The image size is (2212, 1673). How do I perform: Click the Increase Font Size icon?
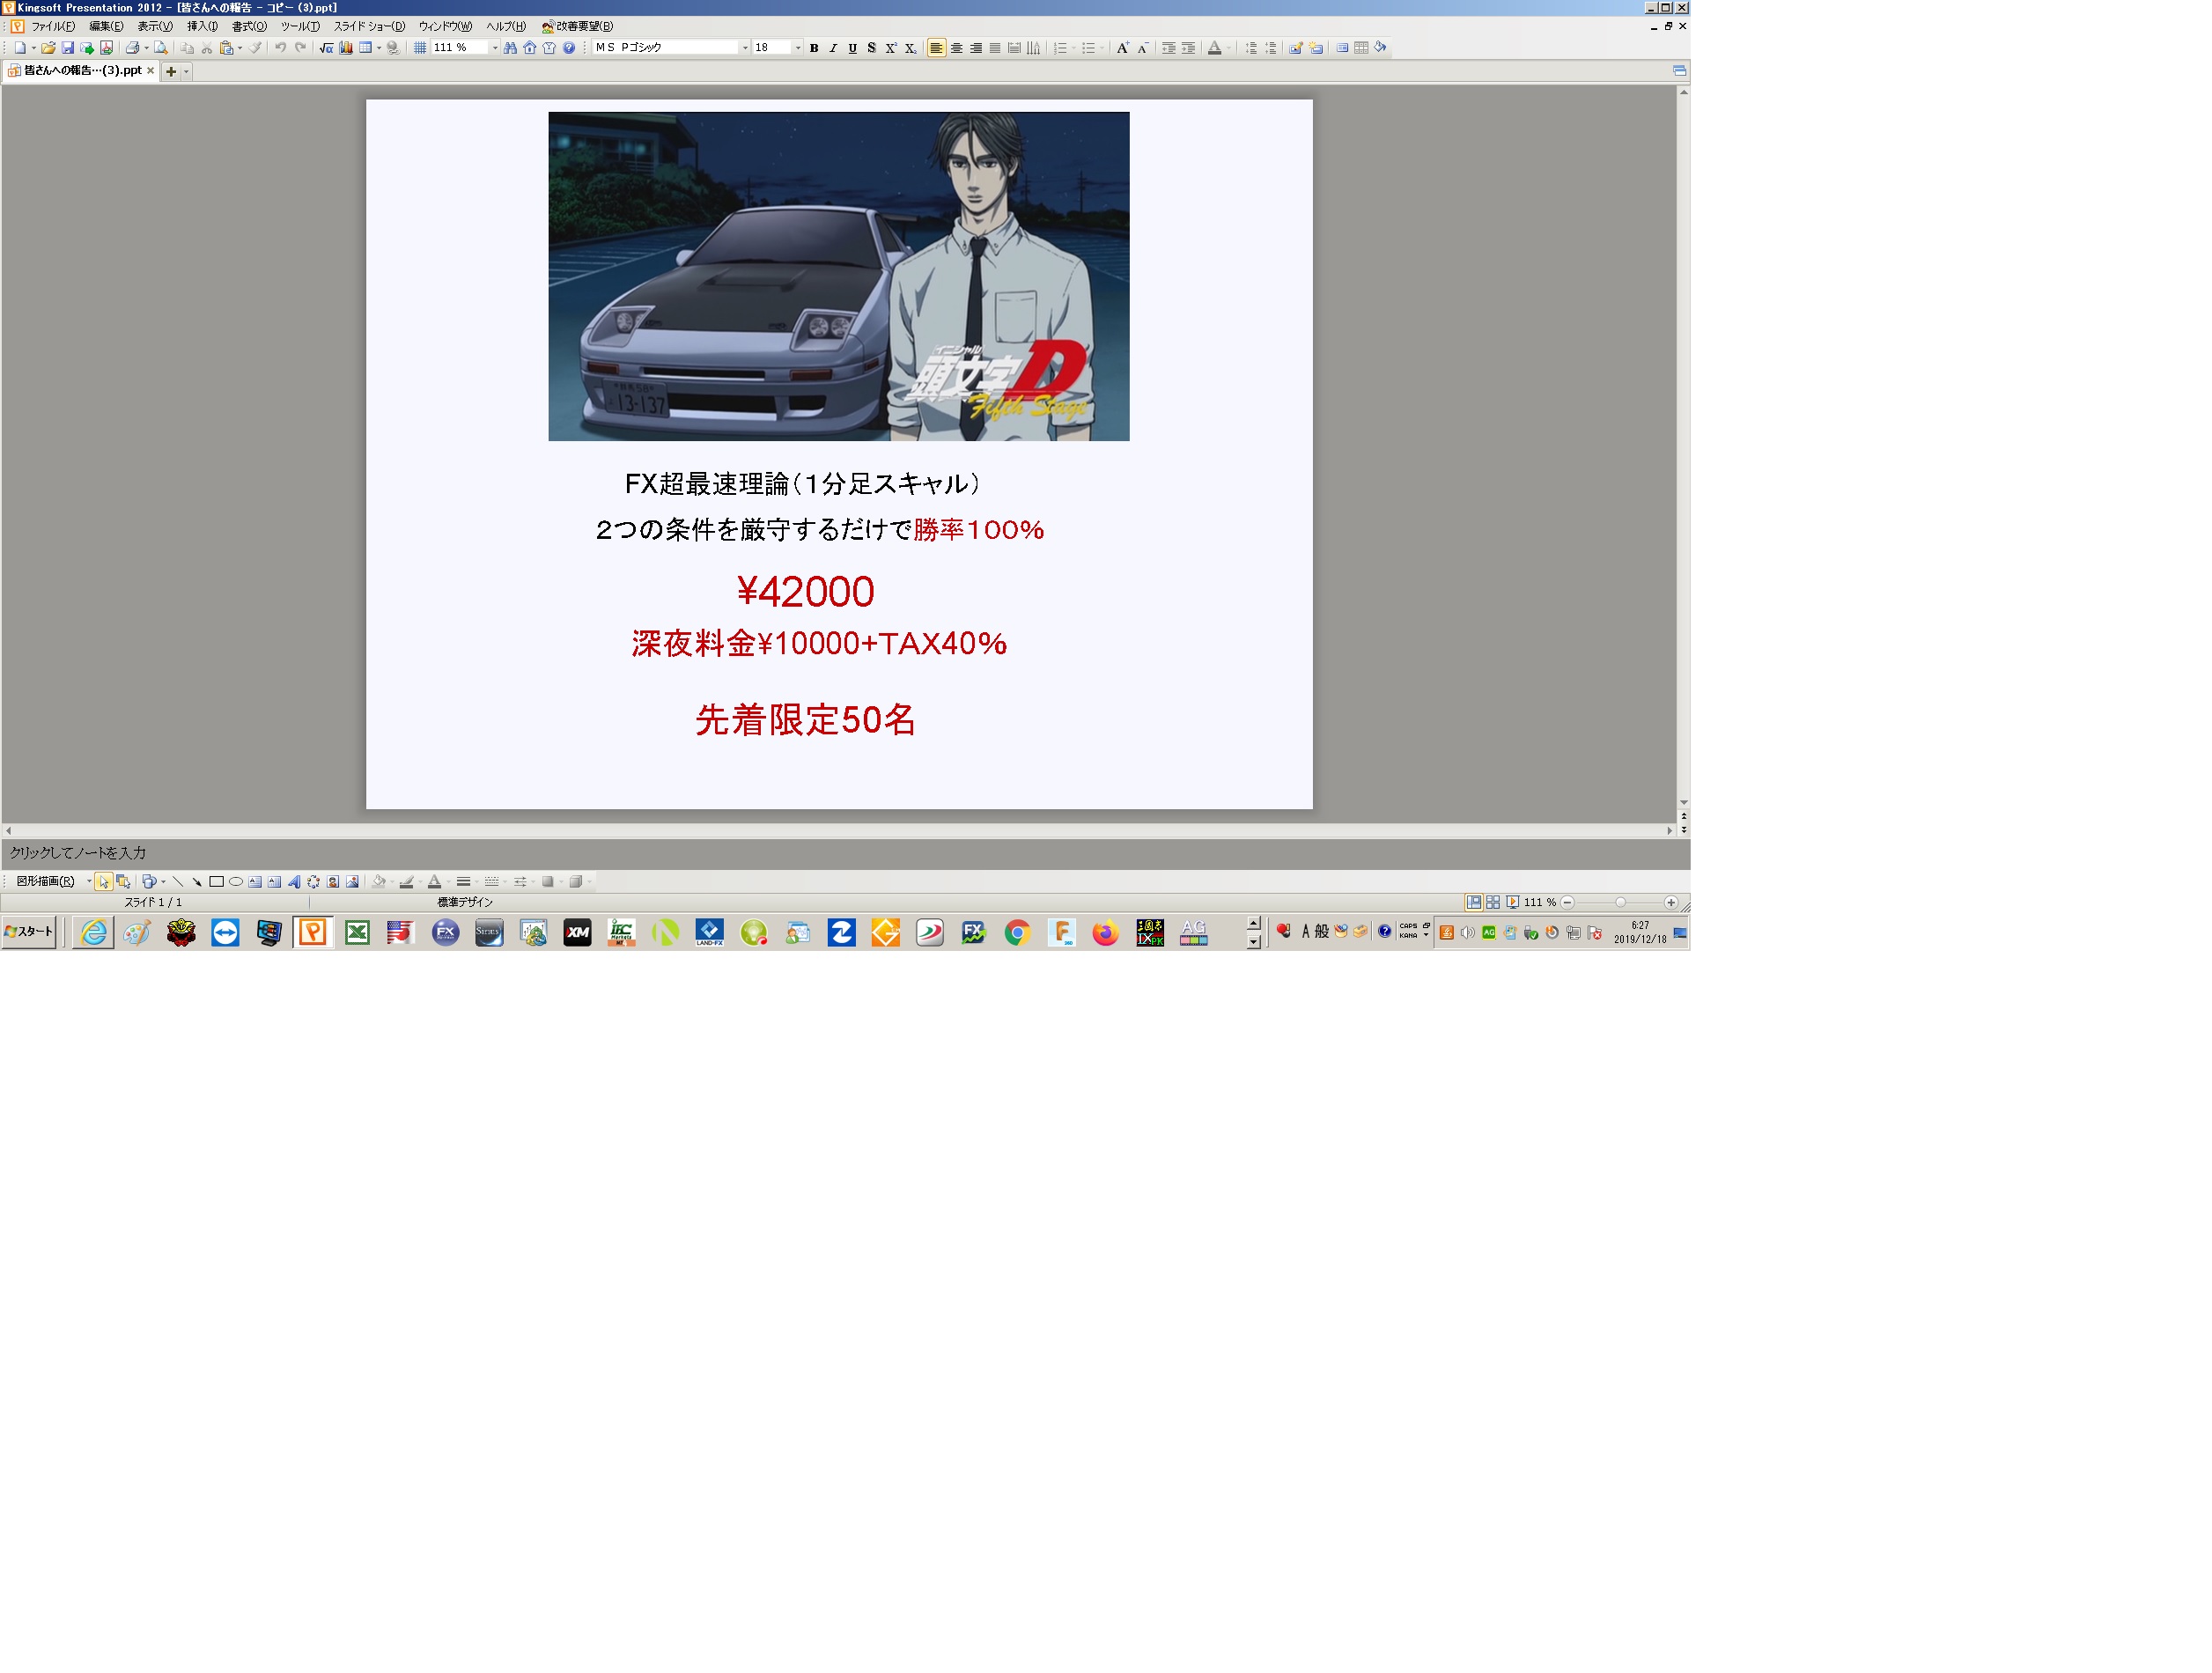pos(1122,48)
